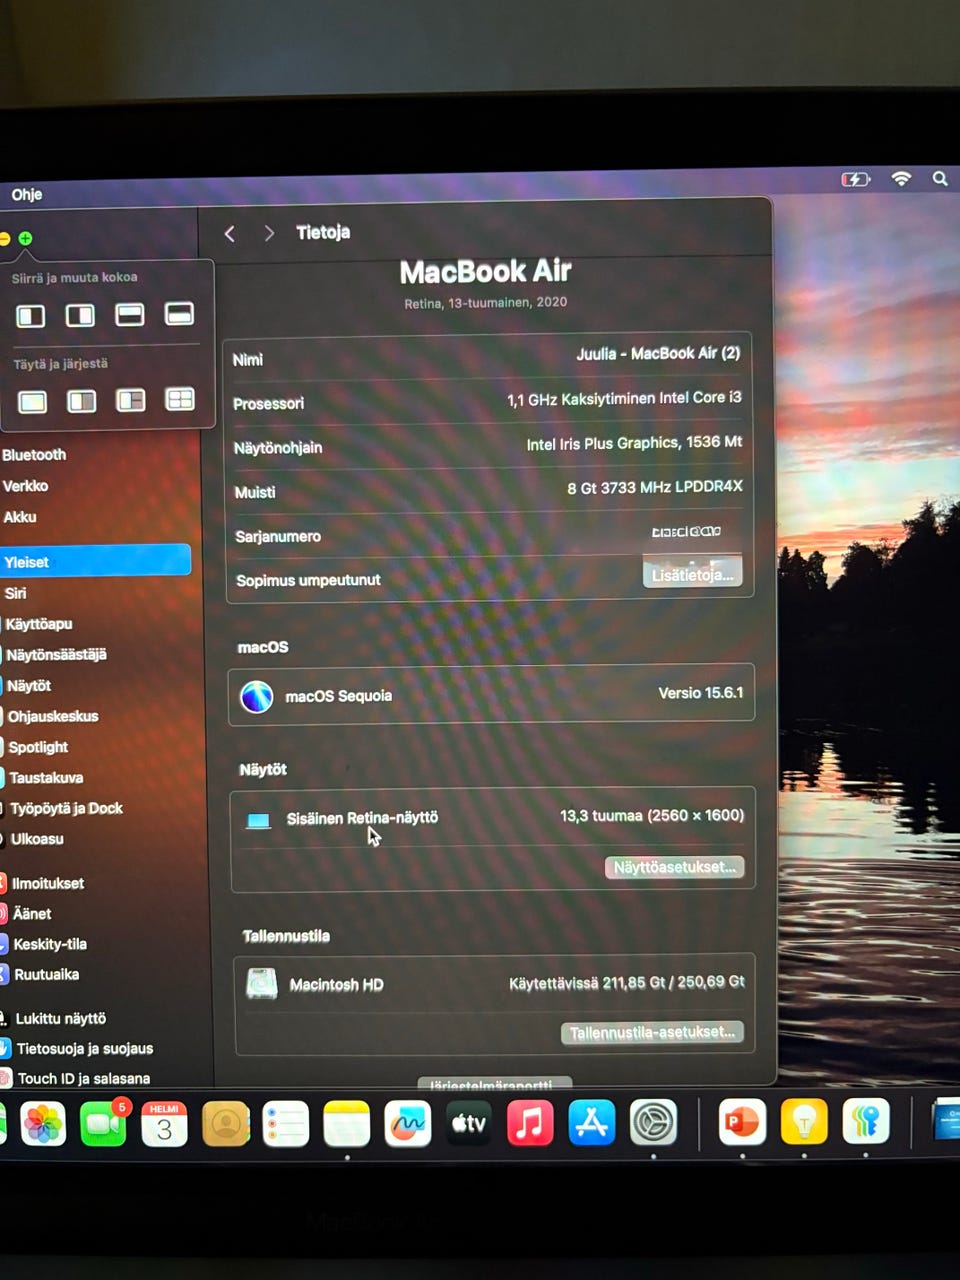Open Reminders from the Dock

click(x=286, y=1123)
